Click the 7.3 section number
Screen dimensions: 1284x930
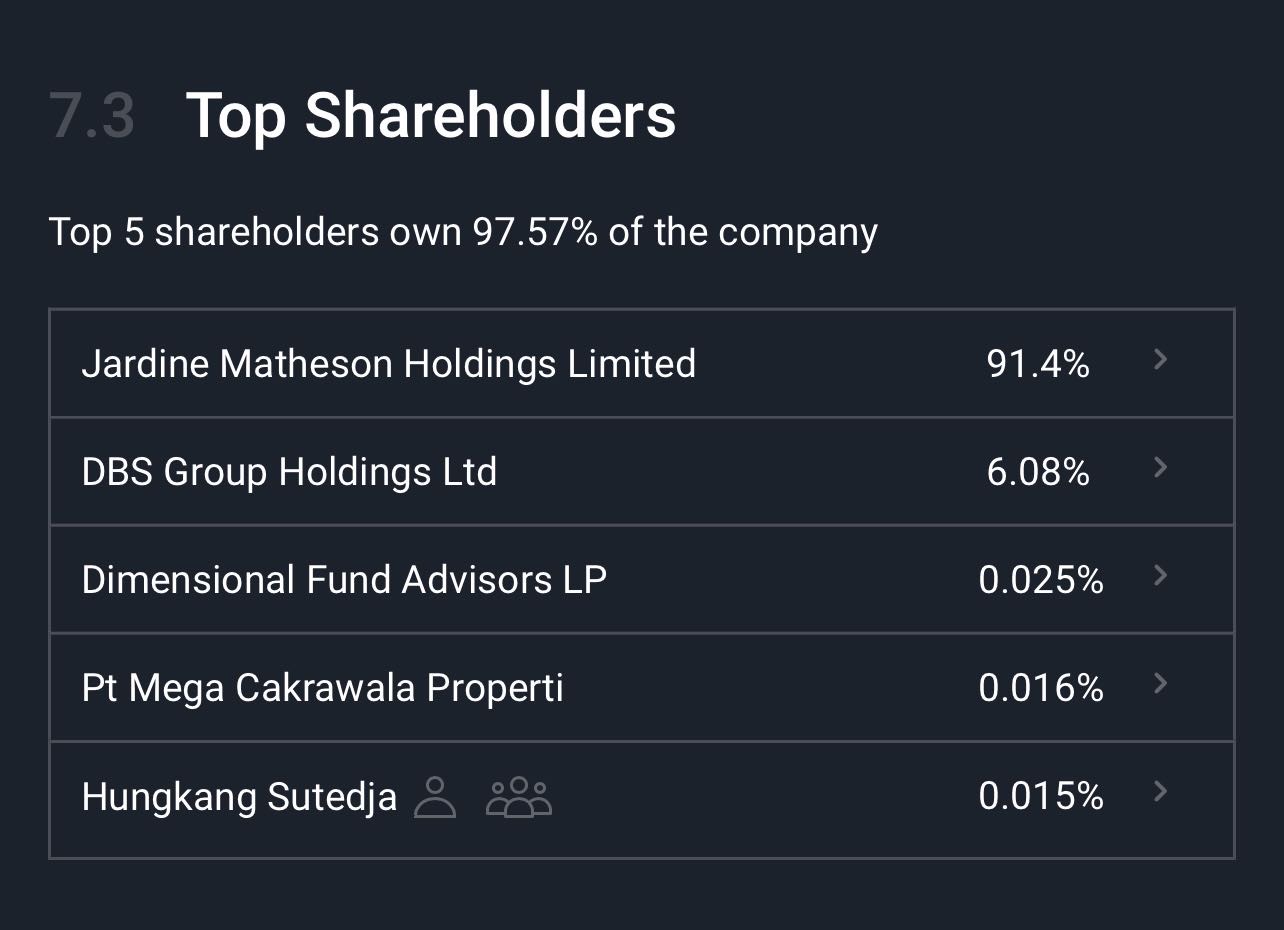point(91,116)
